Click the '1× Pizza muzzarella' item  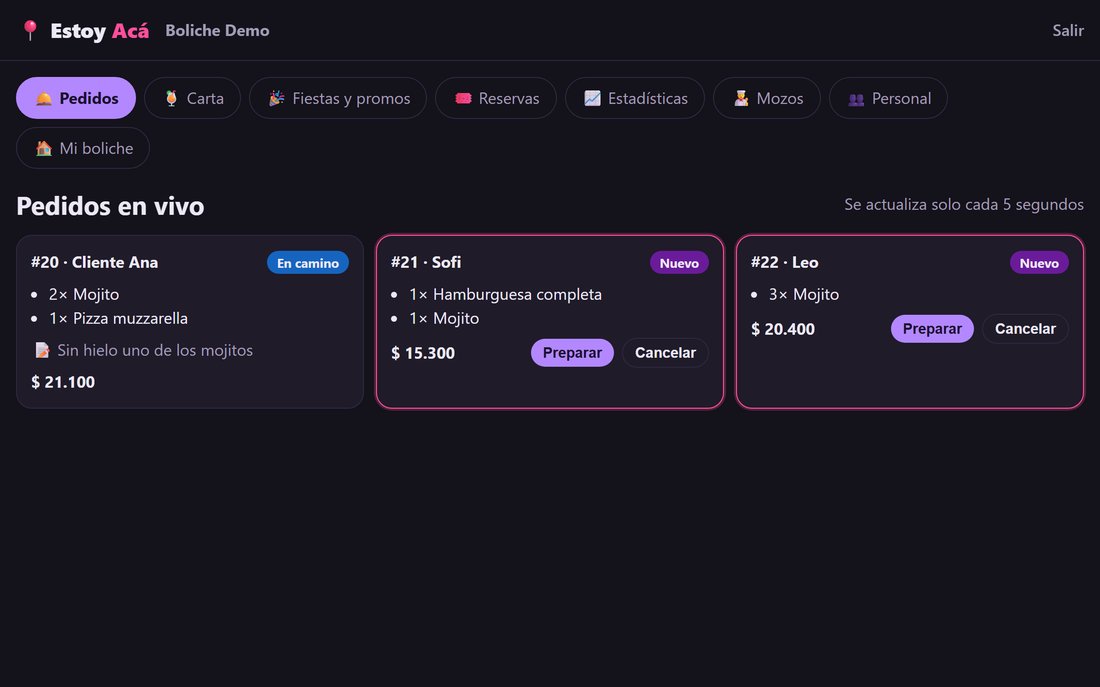pyautogui.click(x=119, y=318)
